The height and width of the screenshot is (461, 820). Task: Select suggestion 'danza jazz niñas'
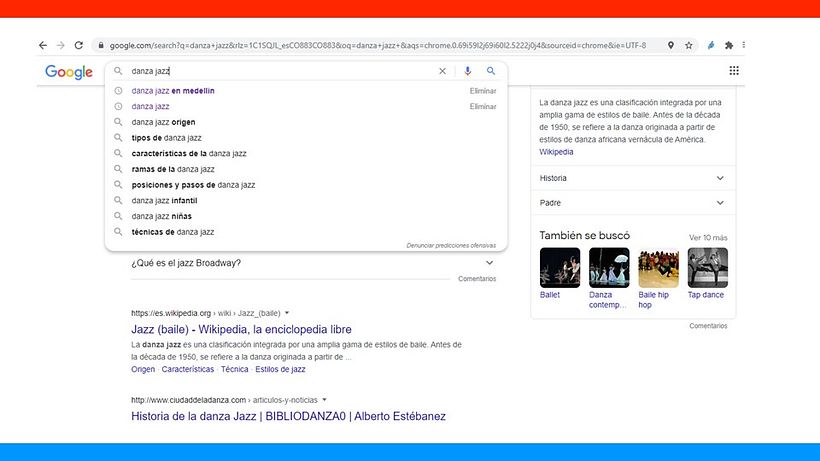point(162,216)
